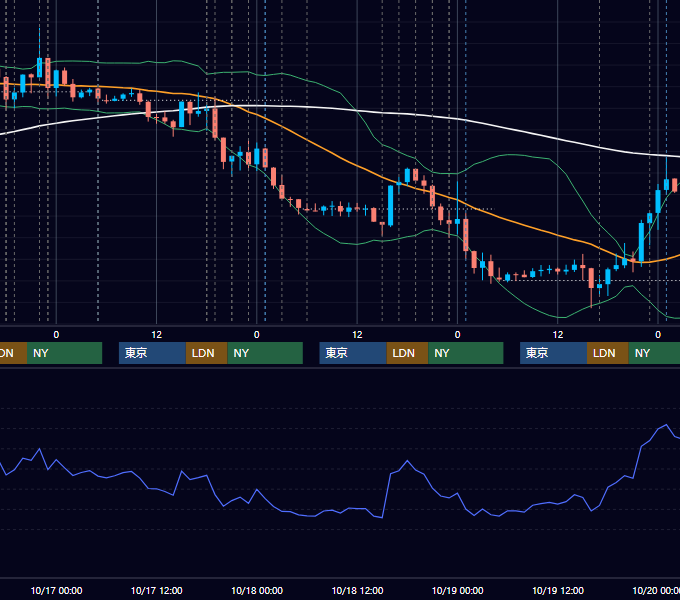680x600 pixels.
Task: Click the hour label 12 above 10/17 12:00
Action: click(157, 335)
